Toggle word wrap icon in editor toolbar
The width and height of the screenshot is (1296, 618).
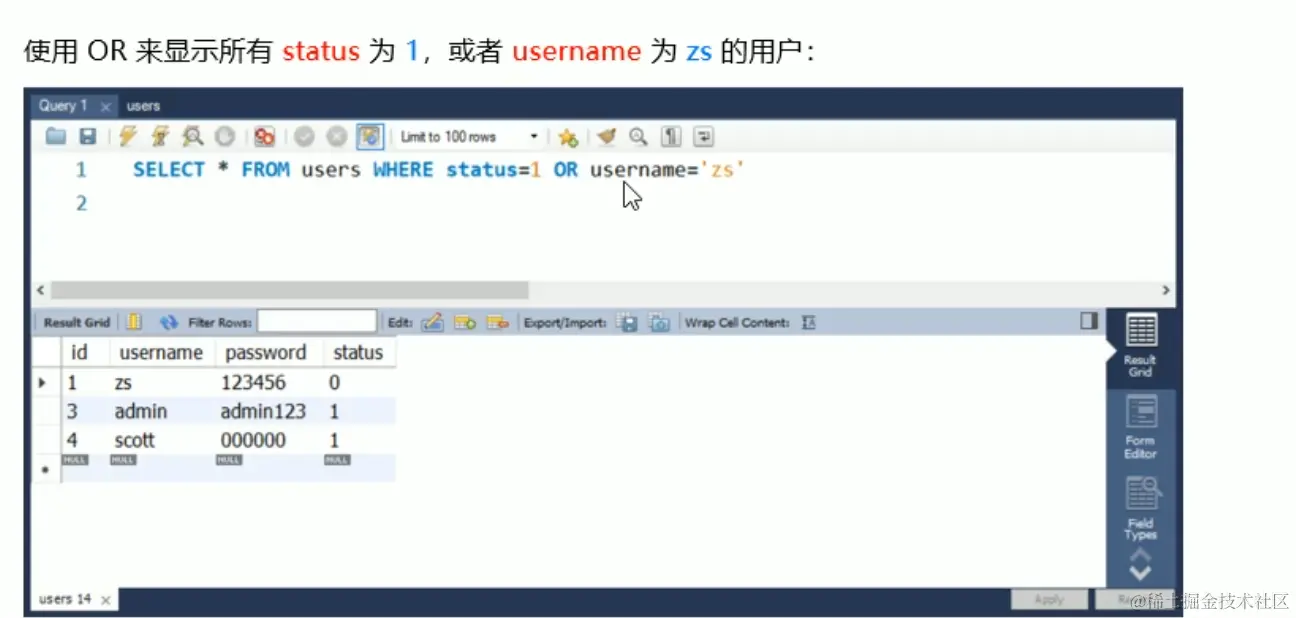point(705,137)
